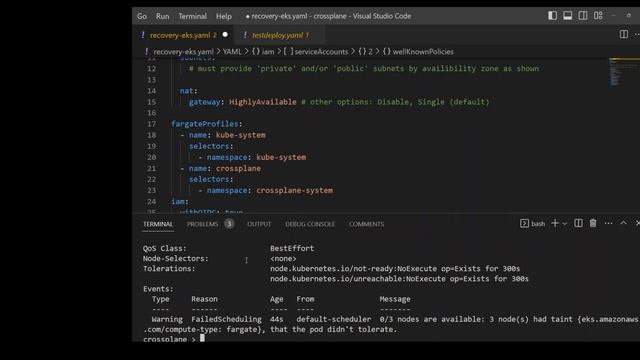
Task: Open the Terminal menu
Action: point(193,16)
